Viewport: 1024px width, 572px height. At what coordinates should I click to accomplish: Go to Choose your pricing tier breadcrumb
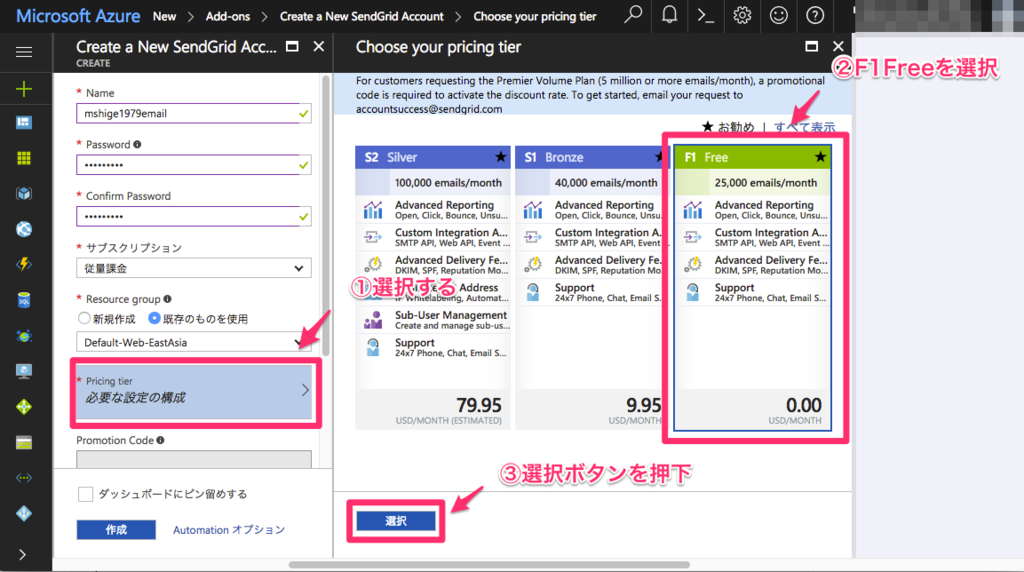pos(535,16)
